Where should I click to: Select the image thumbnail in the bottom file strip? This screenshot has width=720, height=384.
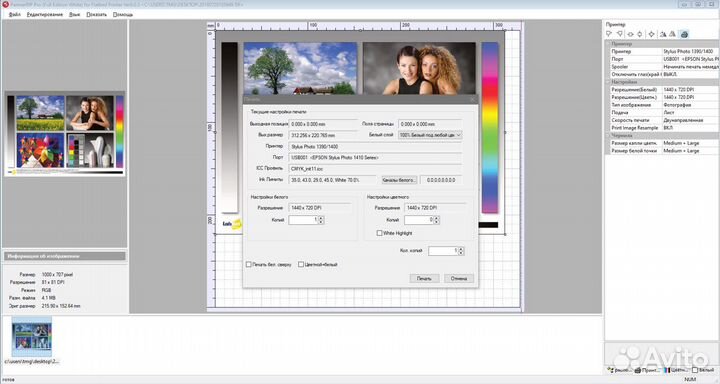(32, 336)
